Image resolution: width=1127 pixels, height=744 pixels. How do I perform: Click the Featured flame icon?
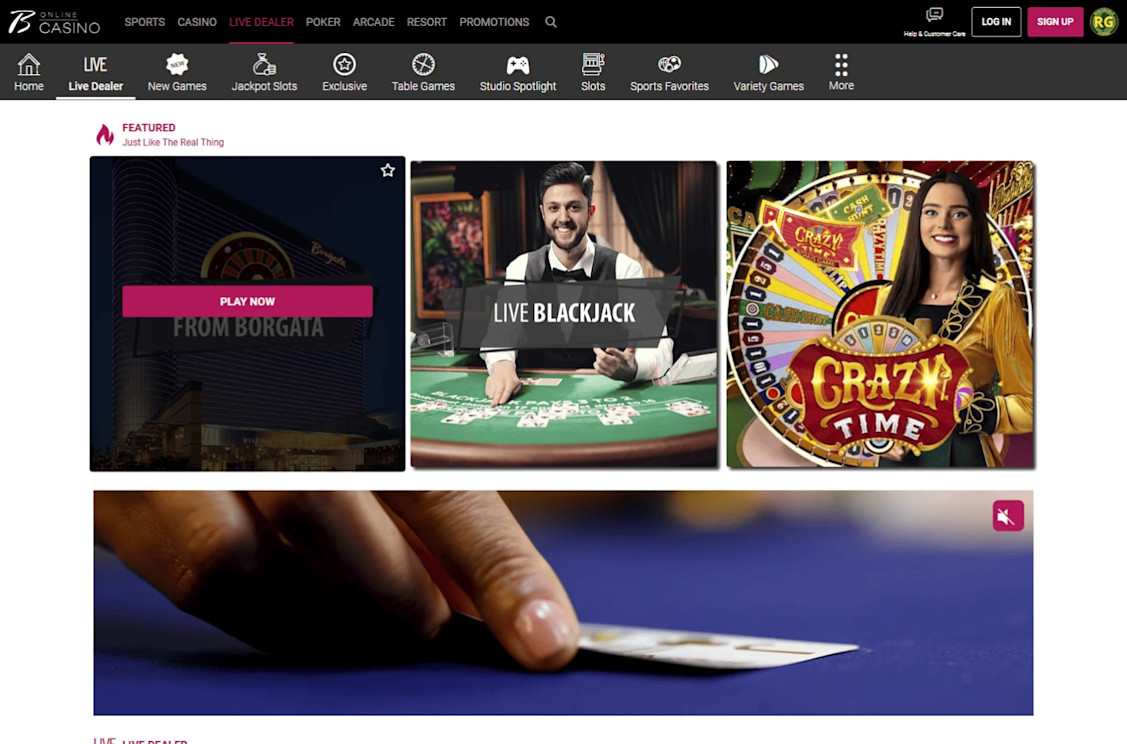[105, 134]
